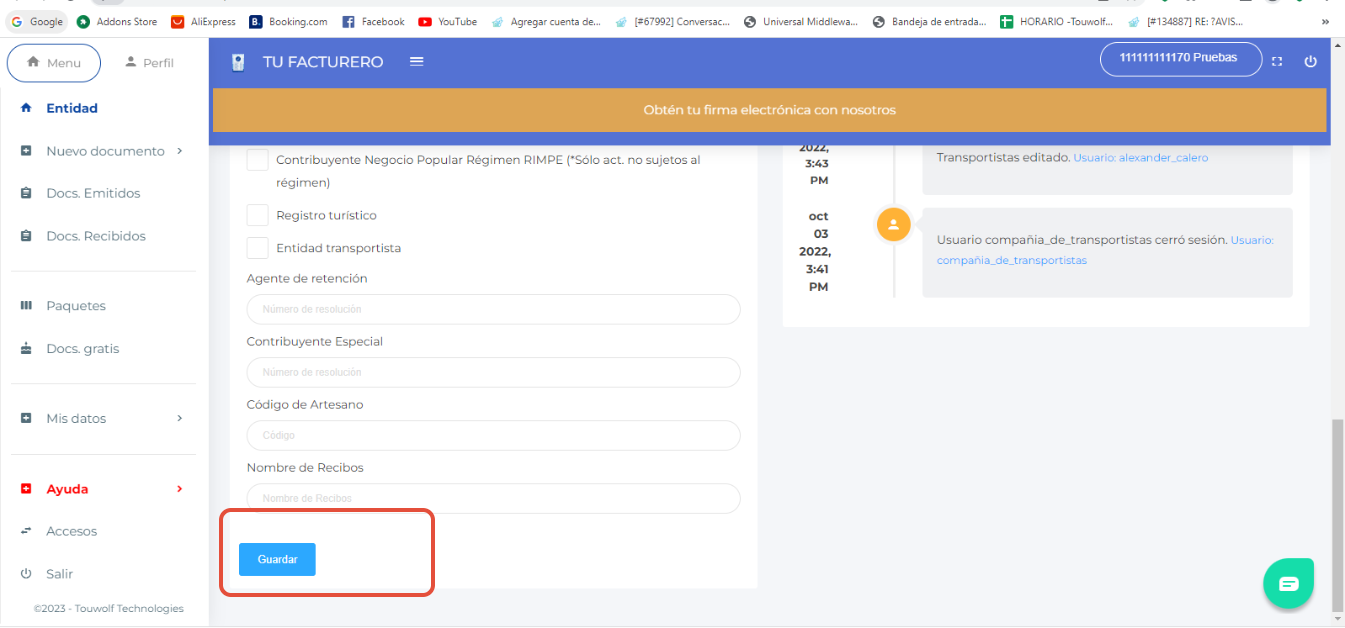This screenshot has width=1345, height=628.
Task: Click the ©2023 - Touwolf Technologies footer text
Action: pyautogui.click(x=108, y=608)
